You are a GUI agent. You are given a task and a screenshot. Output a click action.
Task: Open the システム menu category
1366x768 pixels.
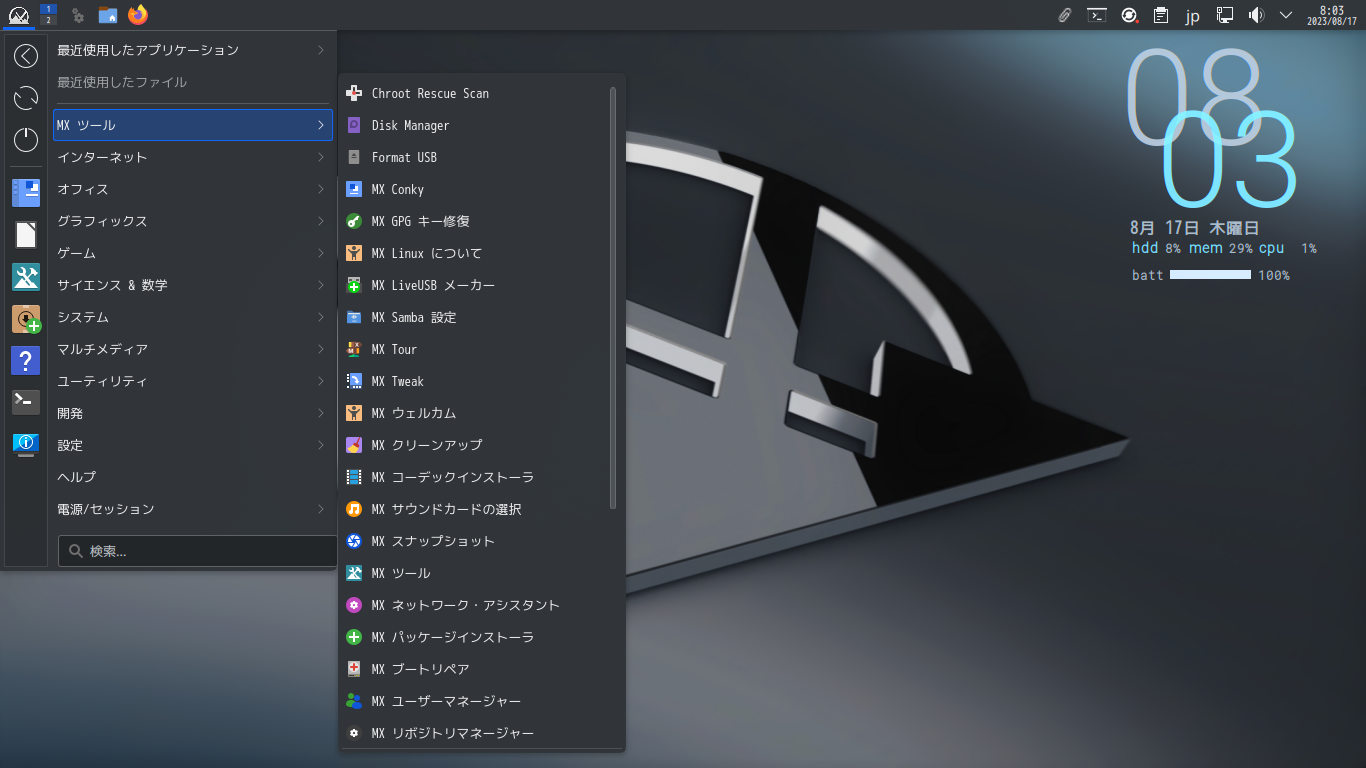point(193,317)
